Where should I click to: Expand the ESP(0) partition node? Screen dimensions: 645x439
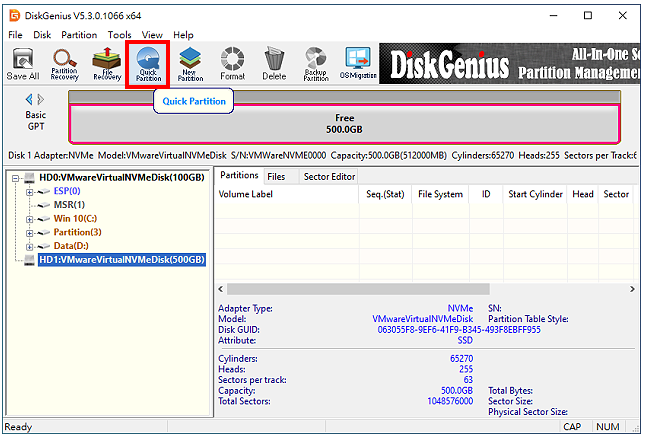29,192
